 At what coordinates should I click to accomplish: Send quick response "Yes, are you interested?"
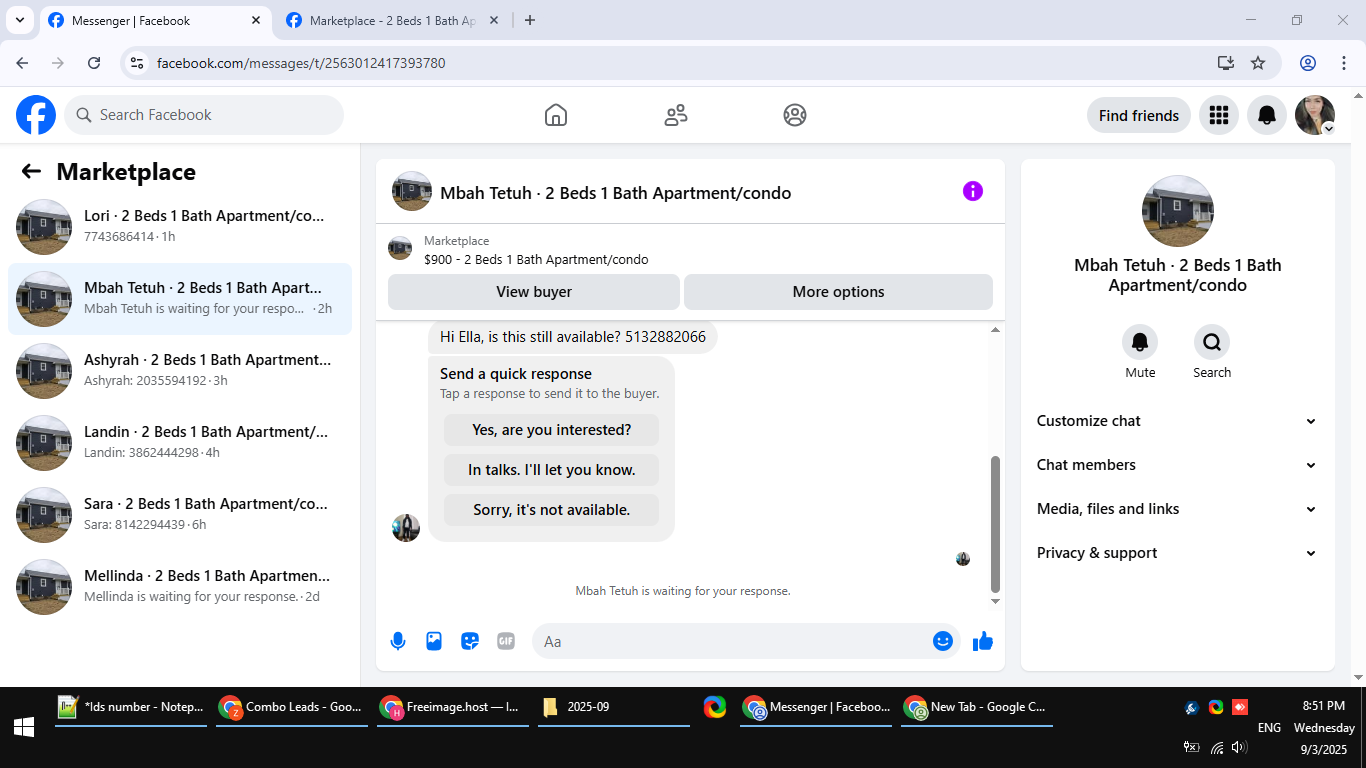point(552,430)
